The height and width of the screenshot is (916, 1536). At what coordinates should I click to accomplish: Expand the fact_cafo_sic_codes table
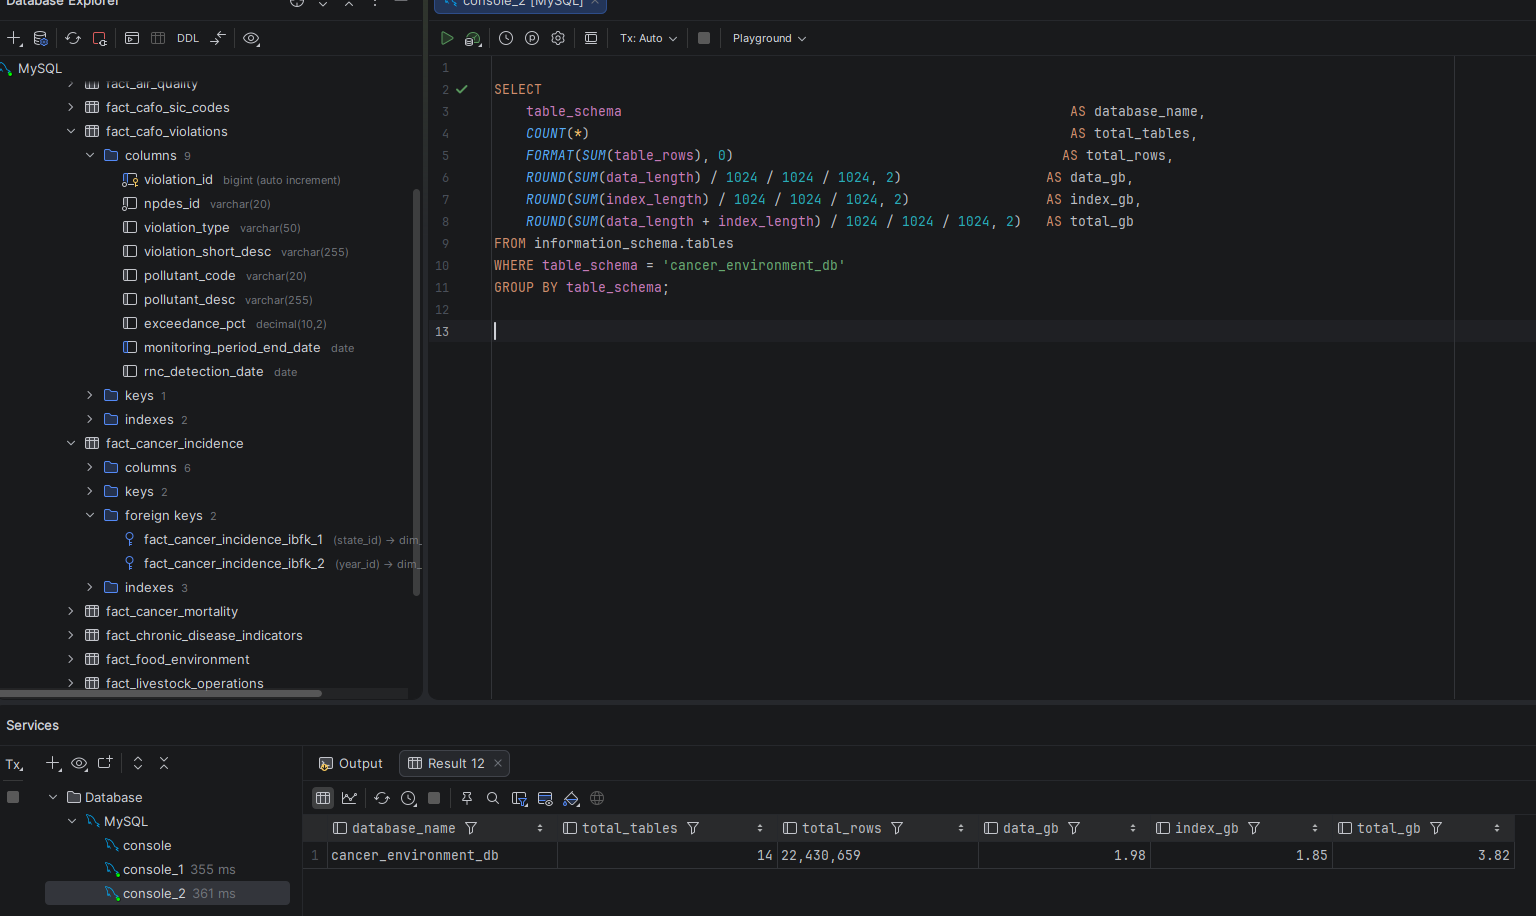click(x=70, y=107)
